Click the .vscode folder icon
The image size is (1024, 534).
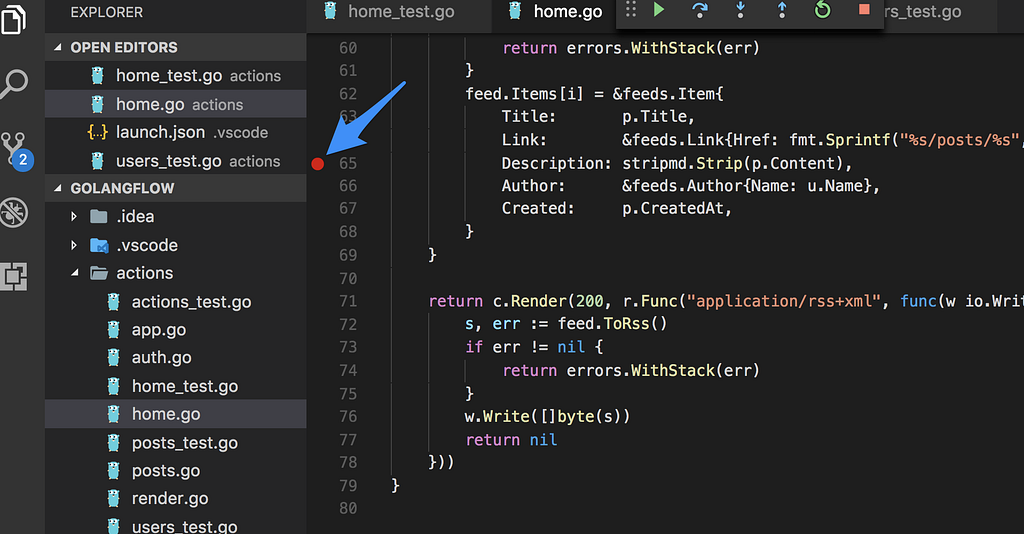(99, 245)
